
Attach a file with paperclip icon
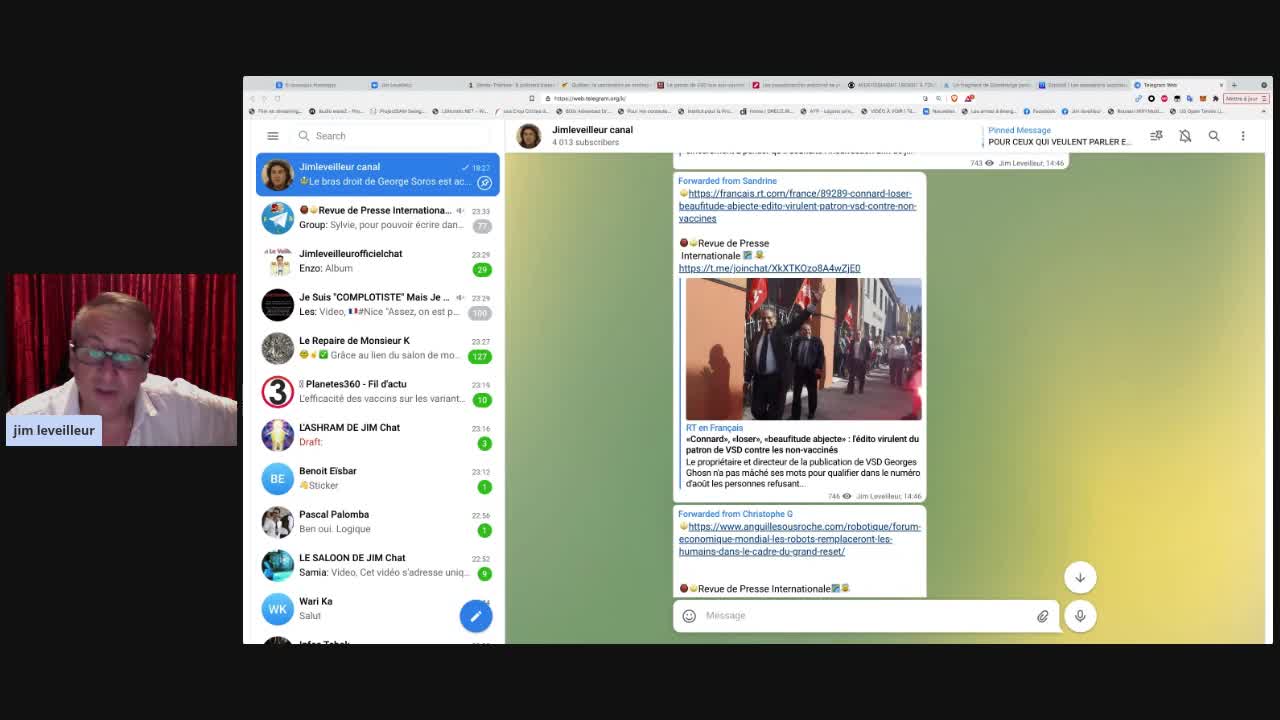1042,616
